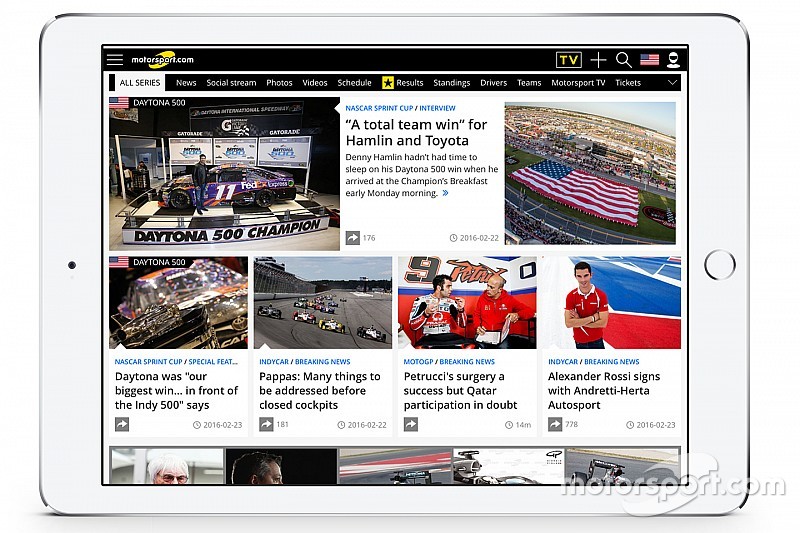
Task: Click the 181 share count
Action: [283, 424]
